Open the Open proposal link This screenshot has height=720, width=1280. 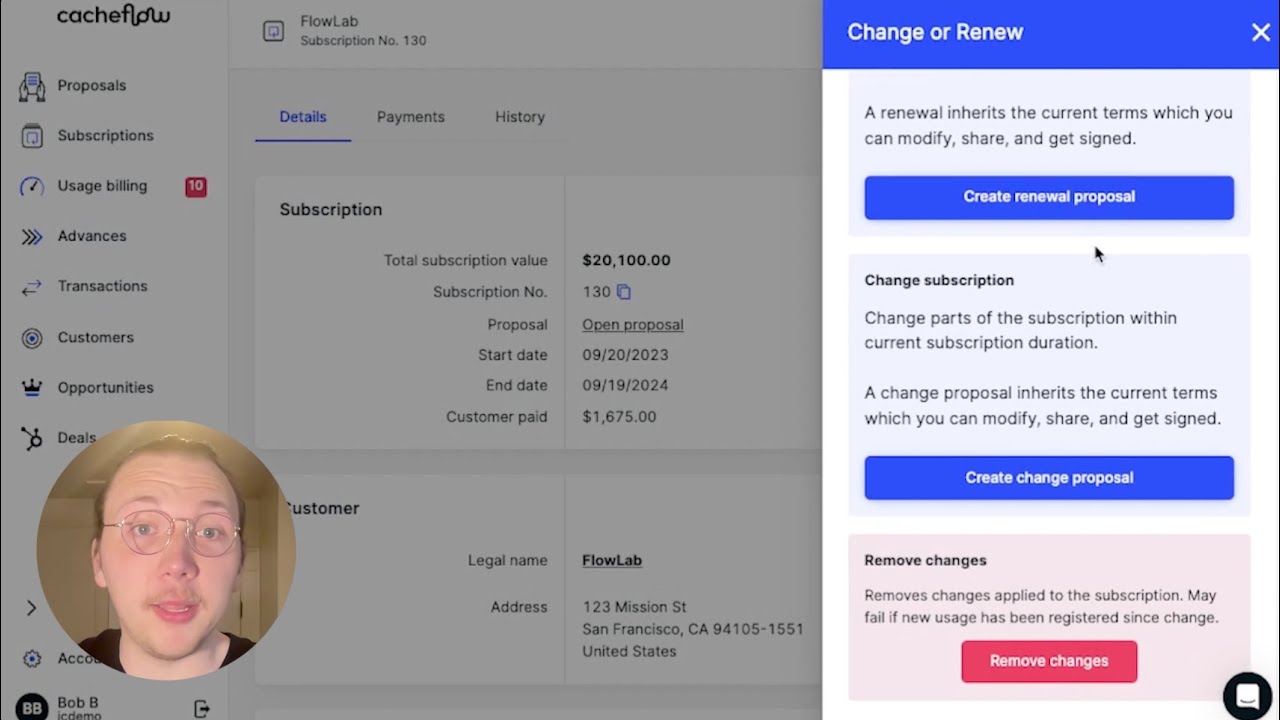point(633,325)
